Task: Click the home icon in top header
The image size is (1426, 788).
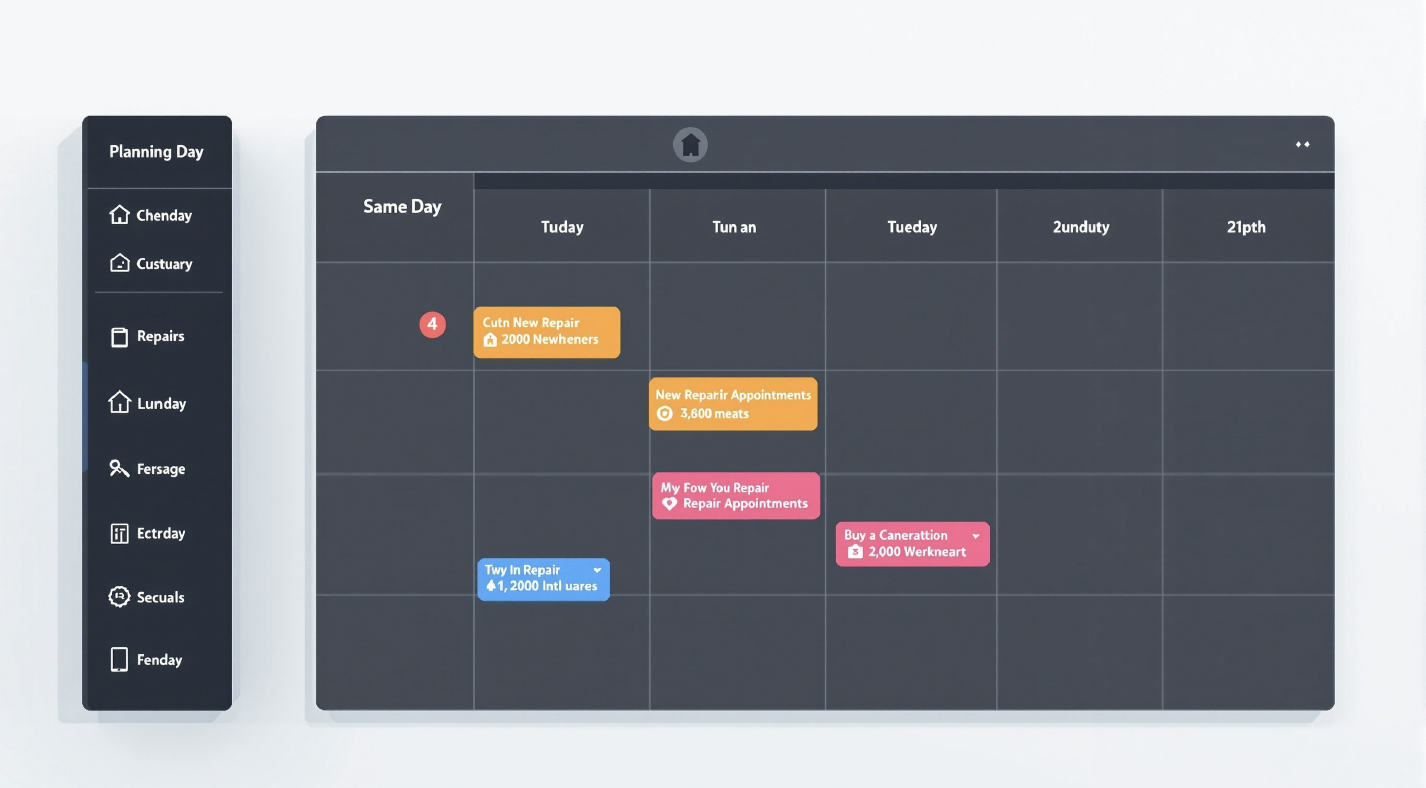Action: coord(690,145)
